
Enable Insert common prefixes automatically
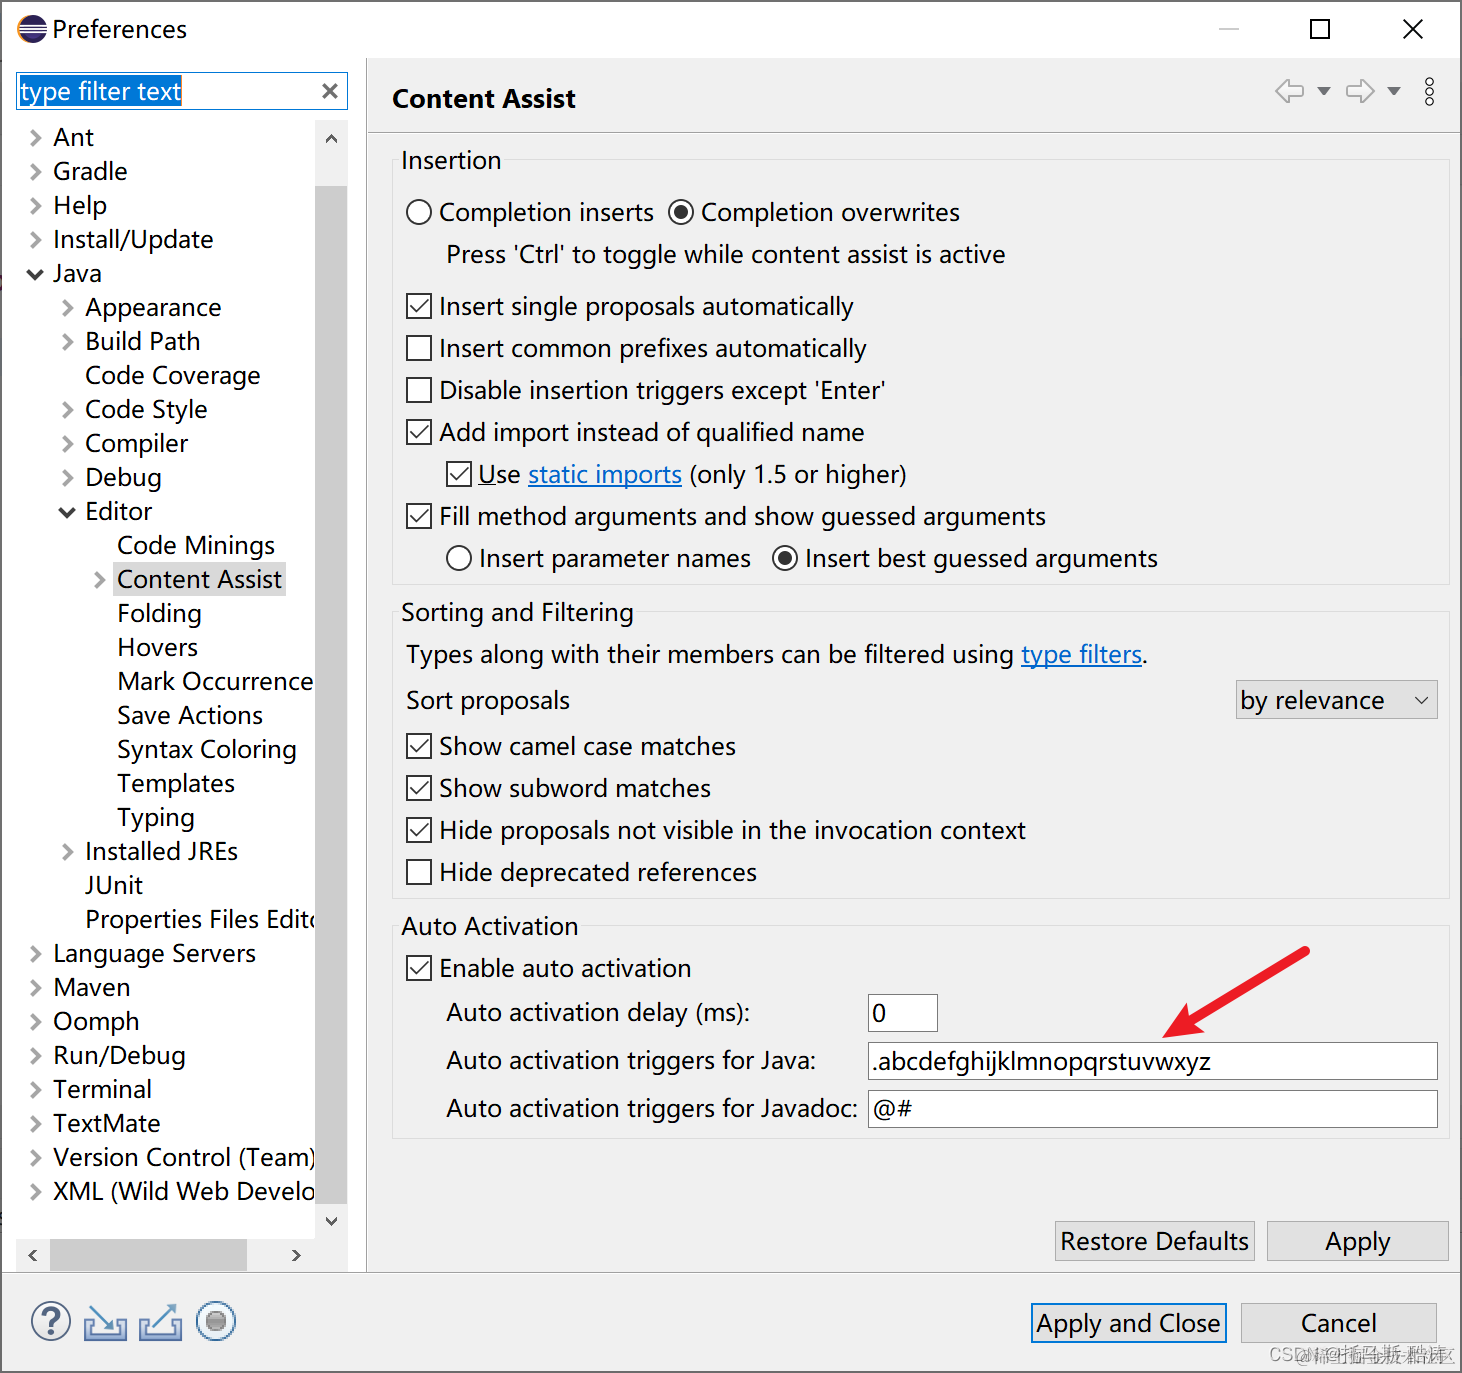coord(419,348)
